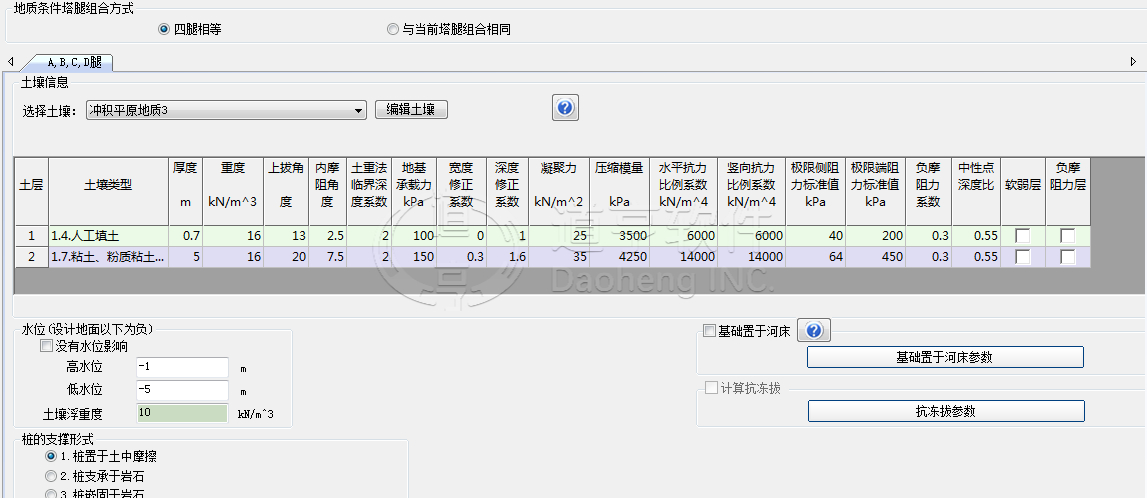The height and width of the screenshot is (498, 1147).
Task: Open the help icon next to 基础置于河床
Action: coord(813,331)
